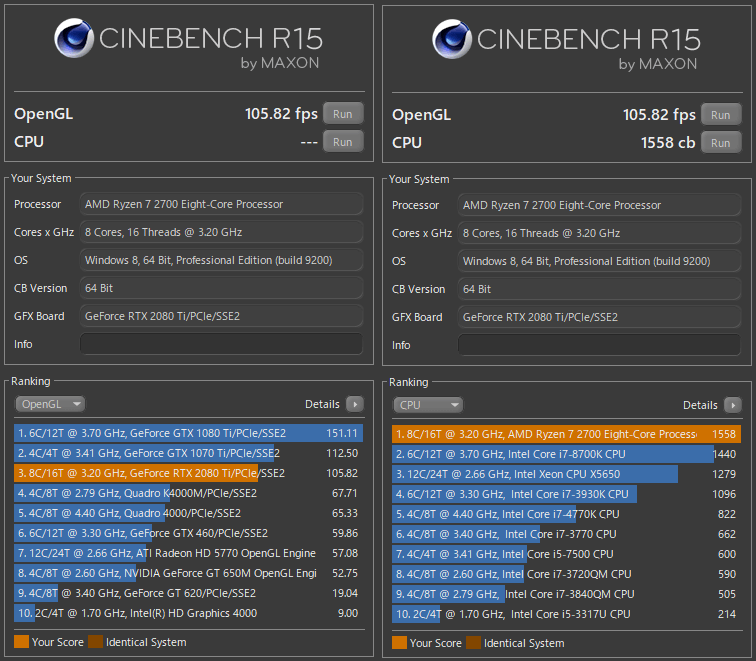Run CPU test in left Cinebench window
This screenshot has width=756, height=661.
click(343, 142)
